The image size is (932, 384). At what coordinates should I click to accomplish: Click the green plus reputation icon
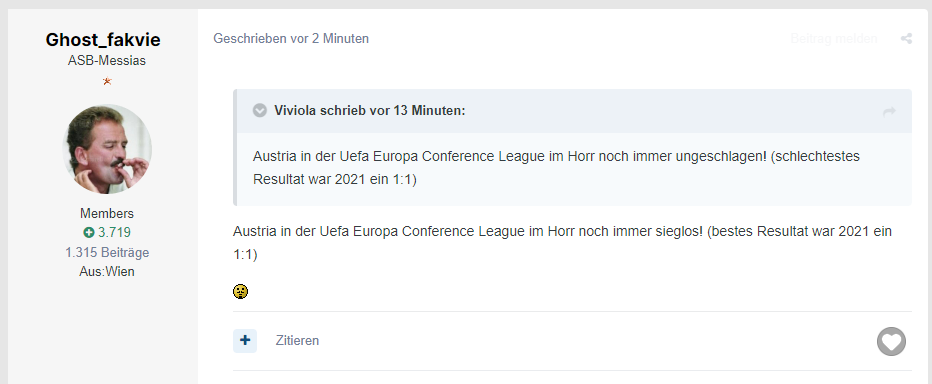[89, 232]
